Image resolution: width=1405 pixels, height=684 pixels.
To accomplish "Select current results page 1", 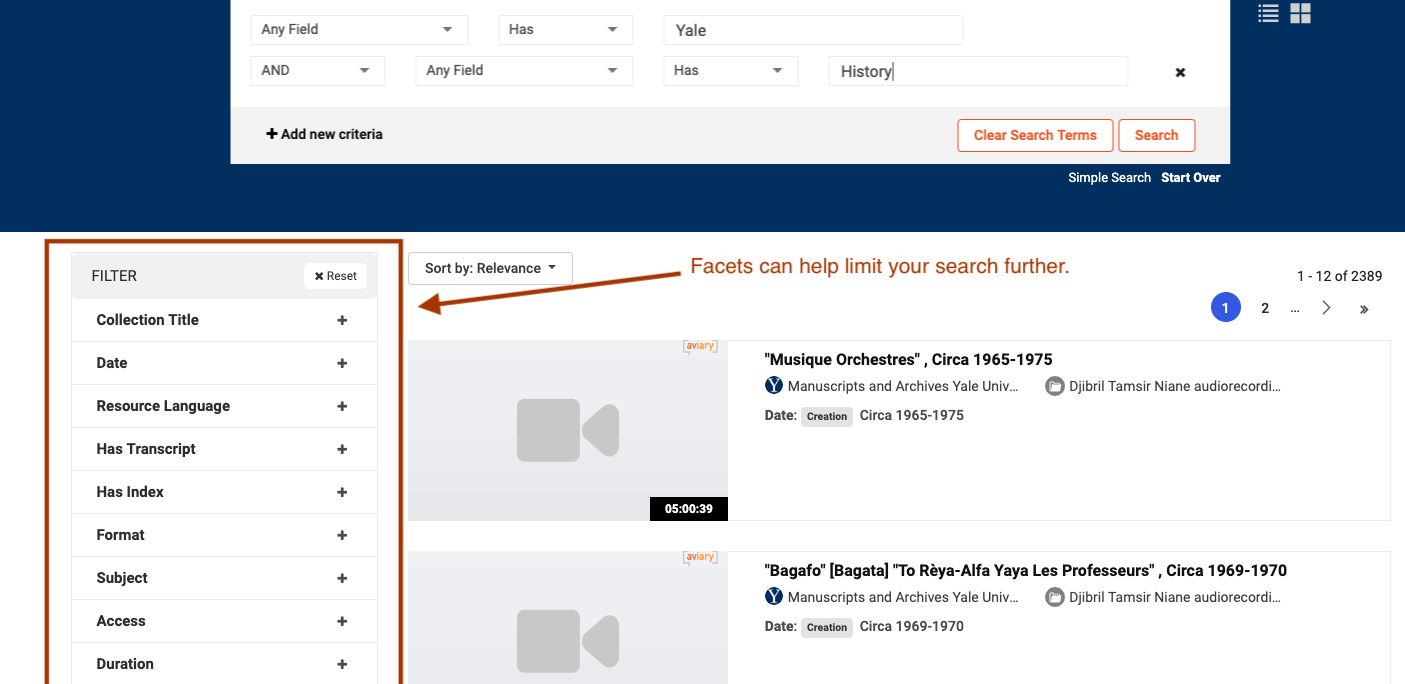I will [1225, 308].
